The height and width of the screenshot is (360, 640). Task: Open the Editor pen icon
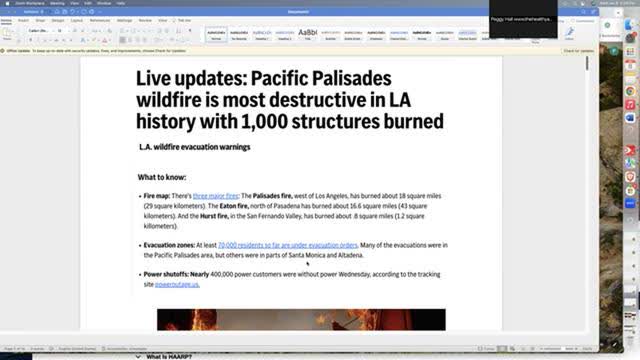(569, 33)
